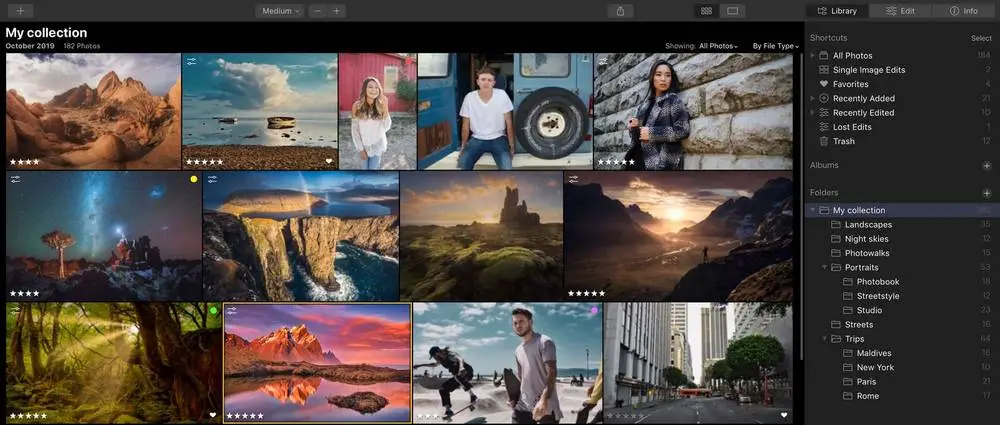Screen dimensions: 1000x425
Task: Click the yellow color label on Milky Way photo
Action: coord(193,180)
